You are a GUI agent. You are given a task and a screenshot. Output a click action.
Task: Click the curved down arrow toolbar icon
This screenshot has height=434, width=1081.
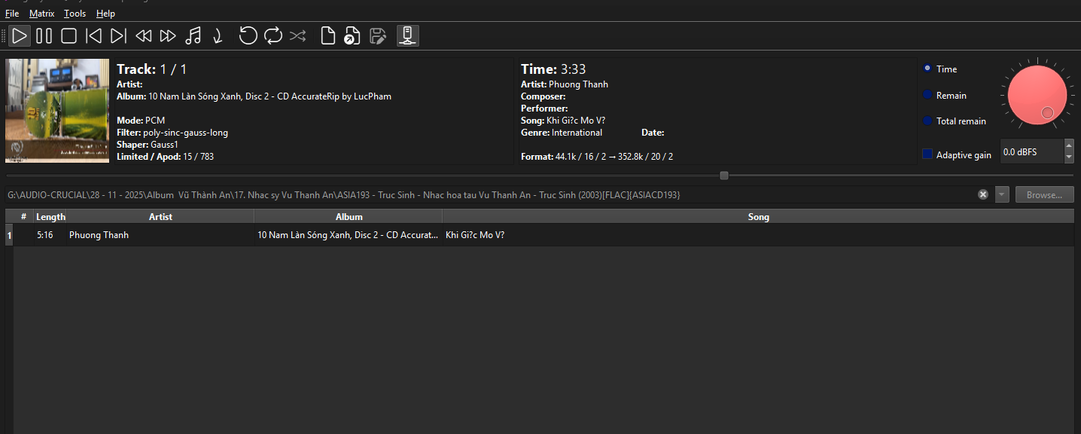[218, 36]
